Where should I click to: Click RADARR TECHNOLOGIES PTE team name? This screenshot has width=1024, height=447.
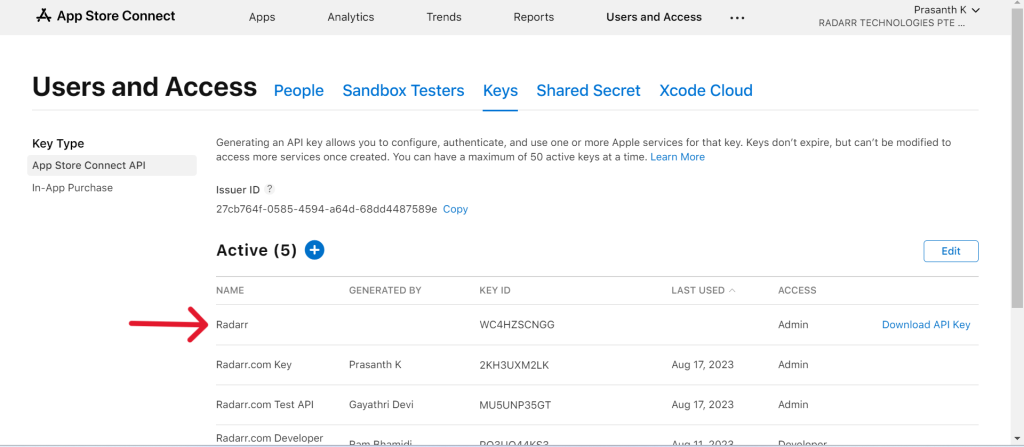892,23
